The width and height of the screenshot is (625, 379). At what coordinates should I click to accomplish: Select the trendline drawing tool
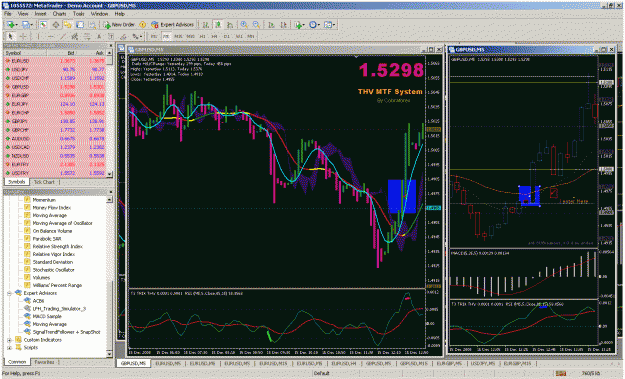[x=63, y=36]
